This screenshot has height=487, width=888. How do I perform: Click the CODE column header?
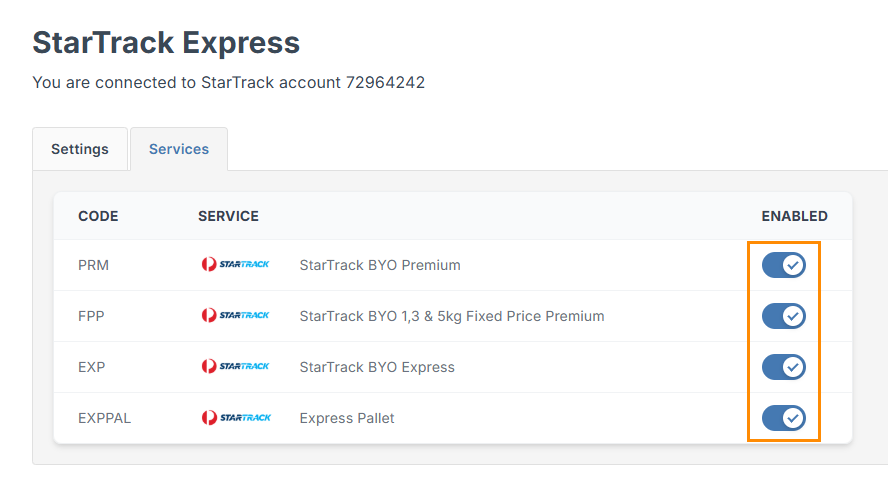98,216
